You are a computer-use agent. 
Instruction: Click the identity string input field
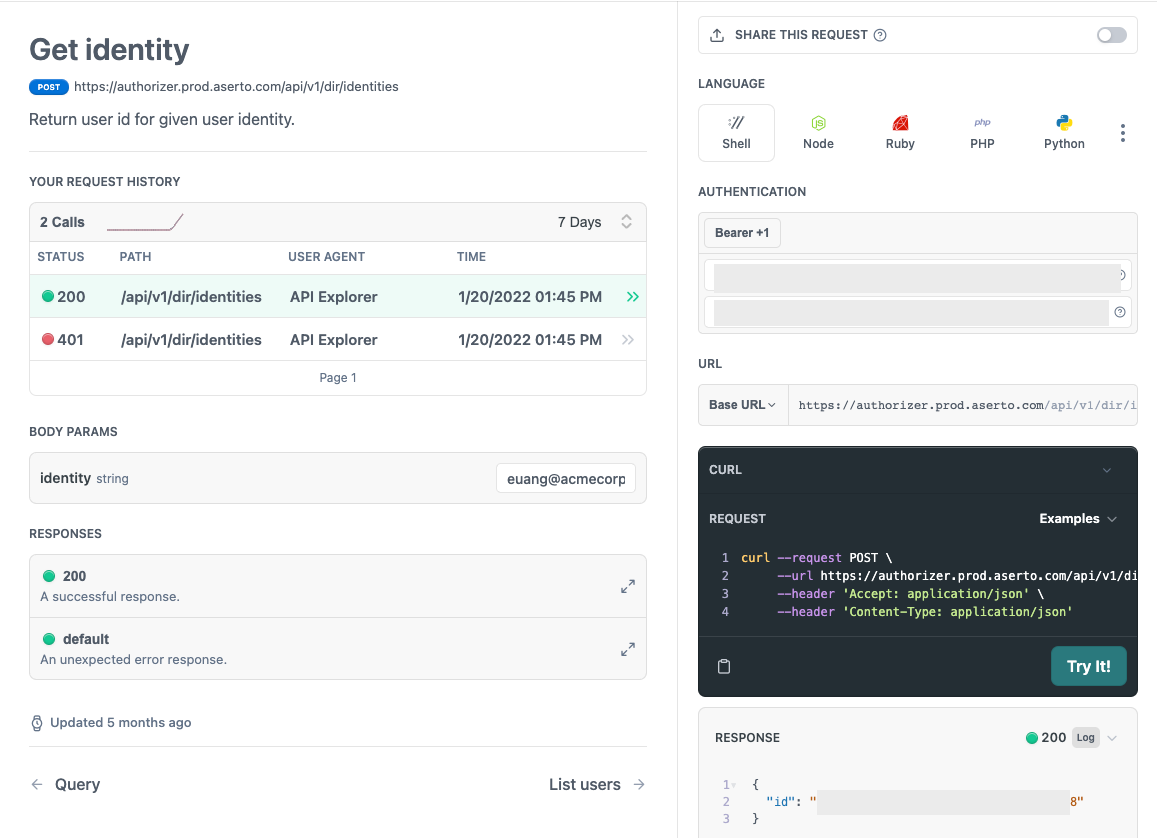[566, 479]
